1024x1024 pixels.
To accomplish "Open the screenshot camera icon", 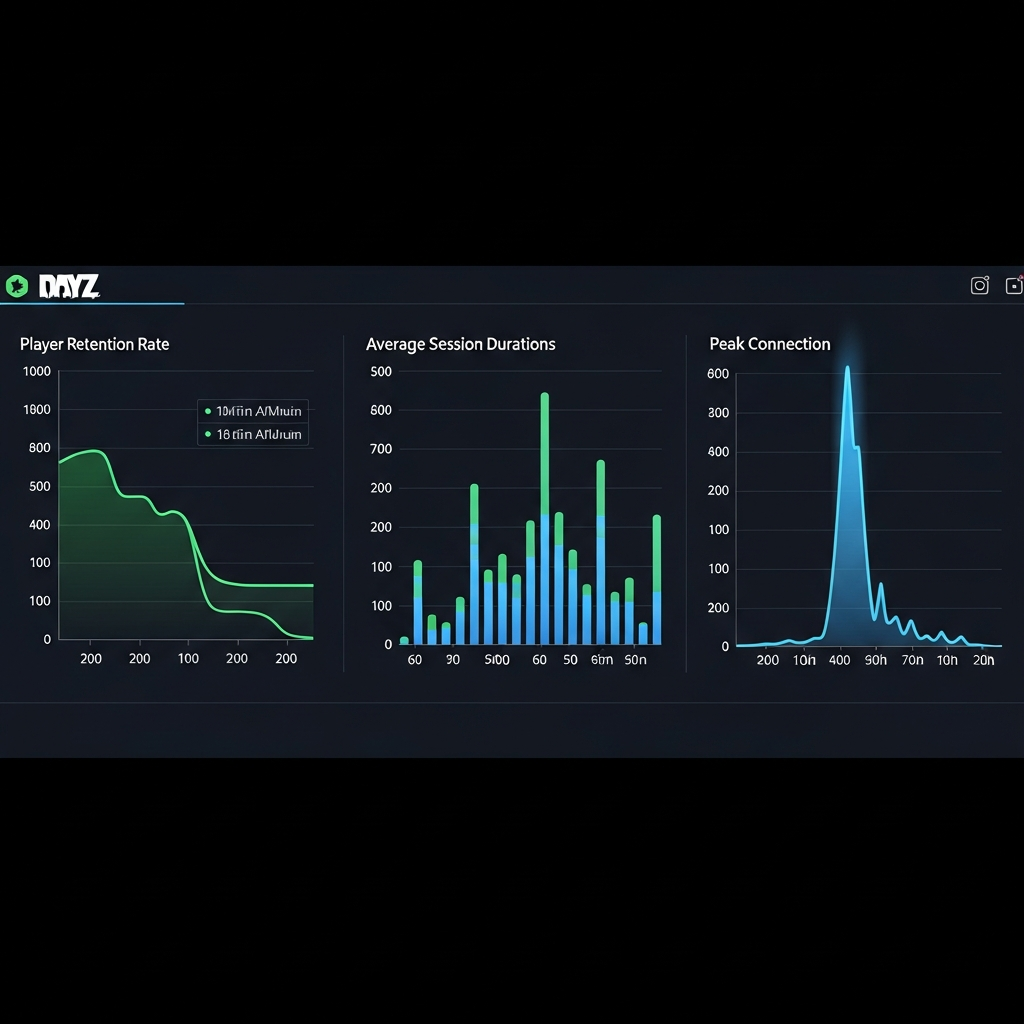I will click(x=979, y=285).
